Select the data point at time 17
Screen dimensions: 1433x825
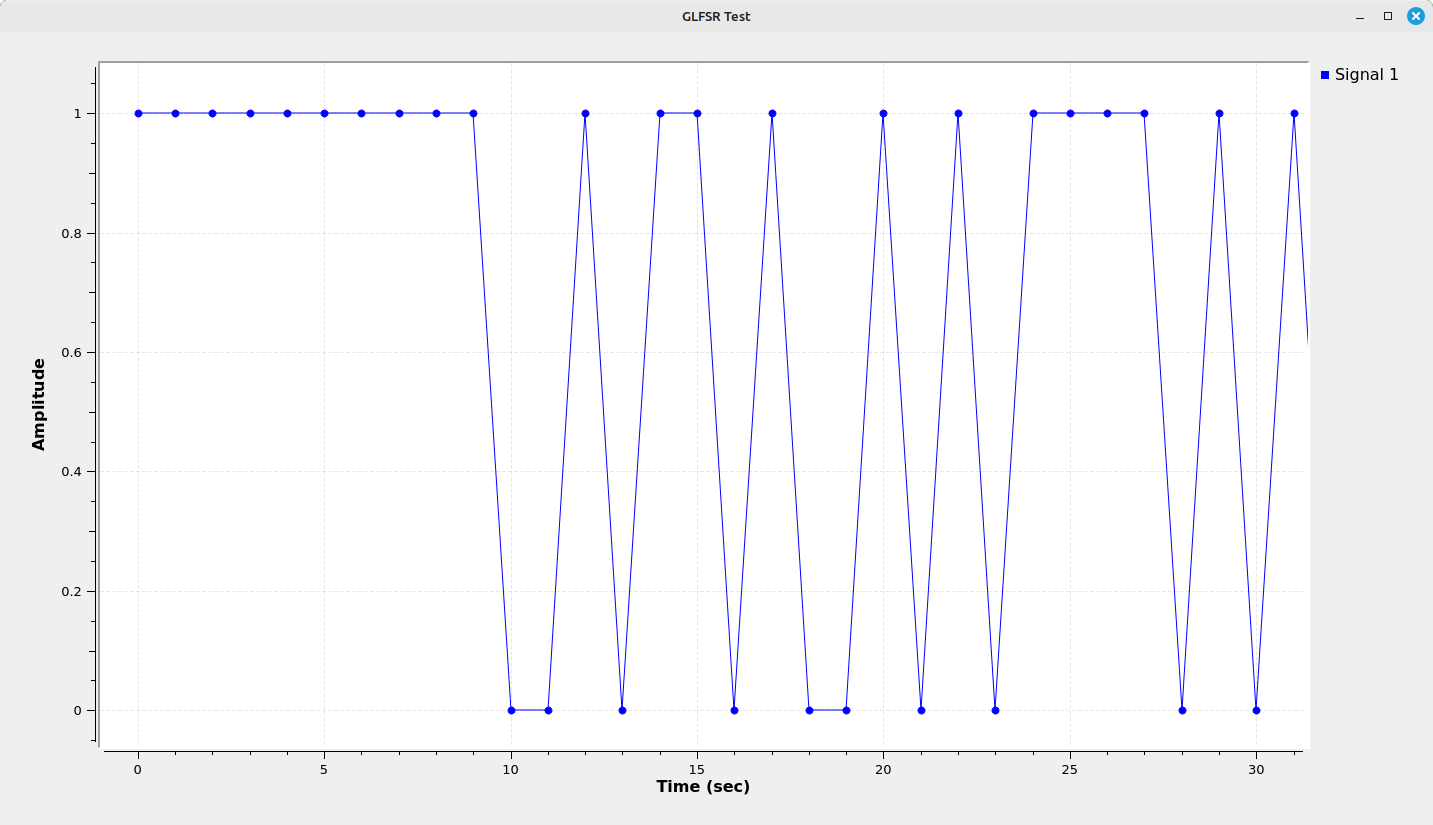(x=772, y=113)
